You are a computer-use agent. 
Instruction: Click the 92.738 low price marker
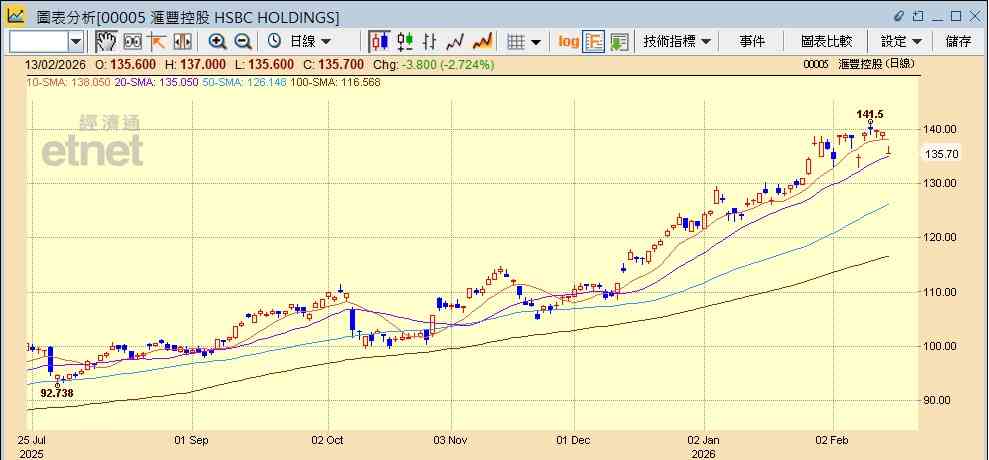click(57, 392)
